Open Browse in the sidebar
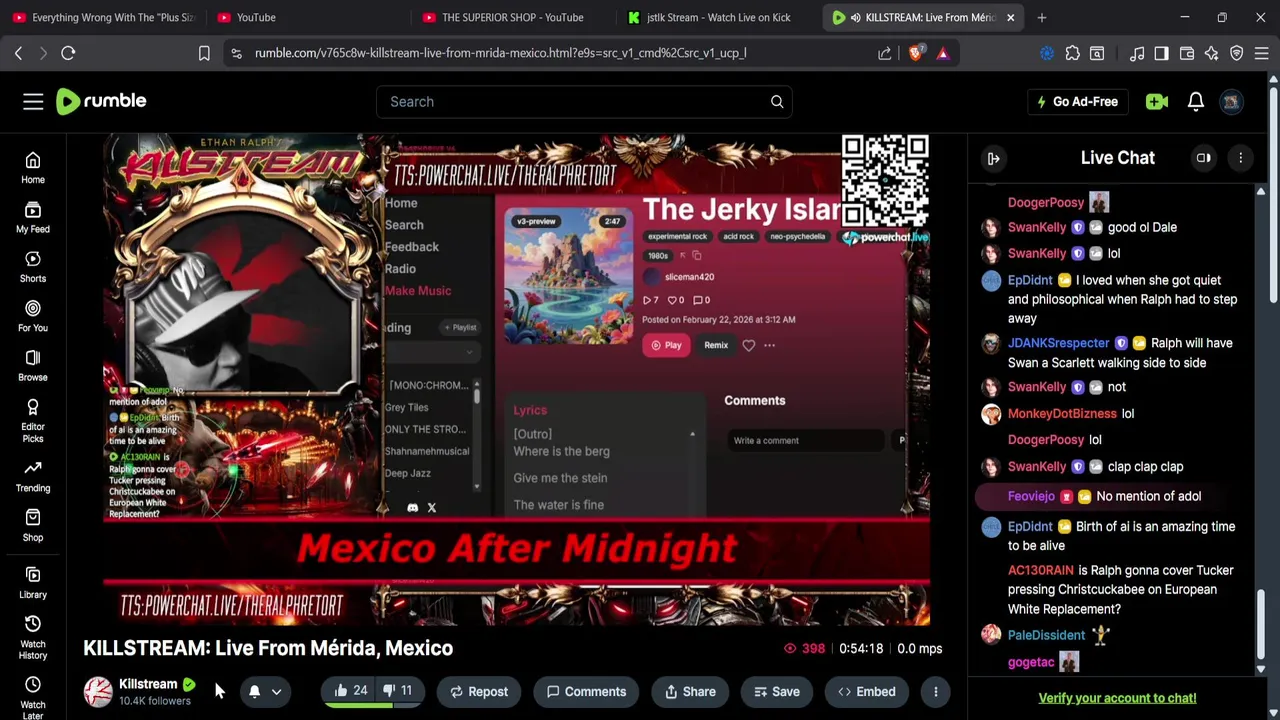The height and width of the screenshot is (720, 1280). click(33, 365)
